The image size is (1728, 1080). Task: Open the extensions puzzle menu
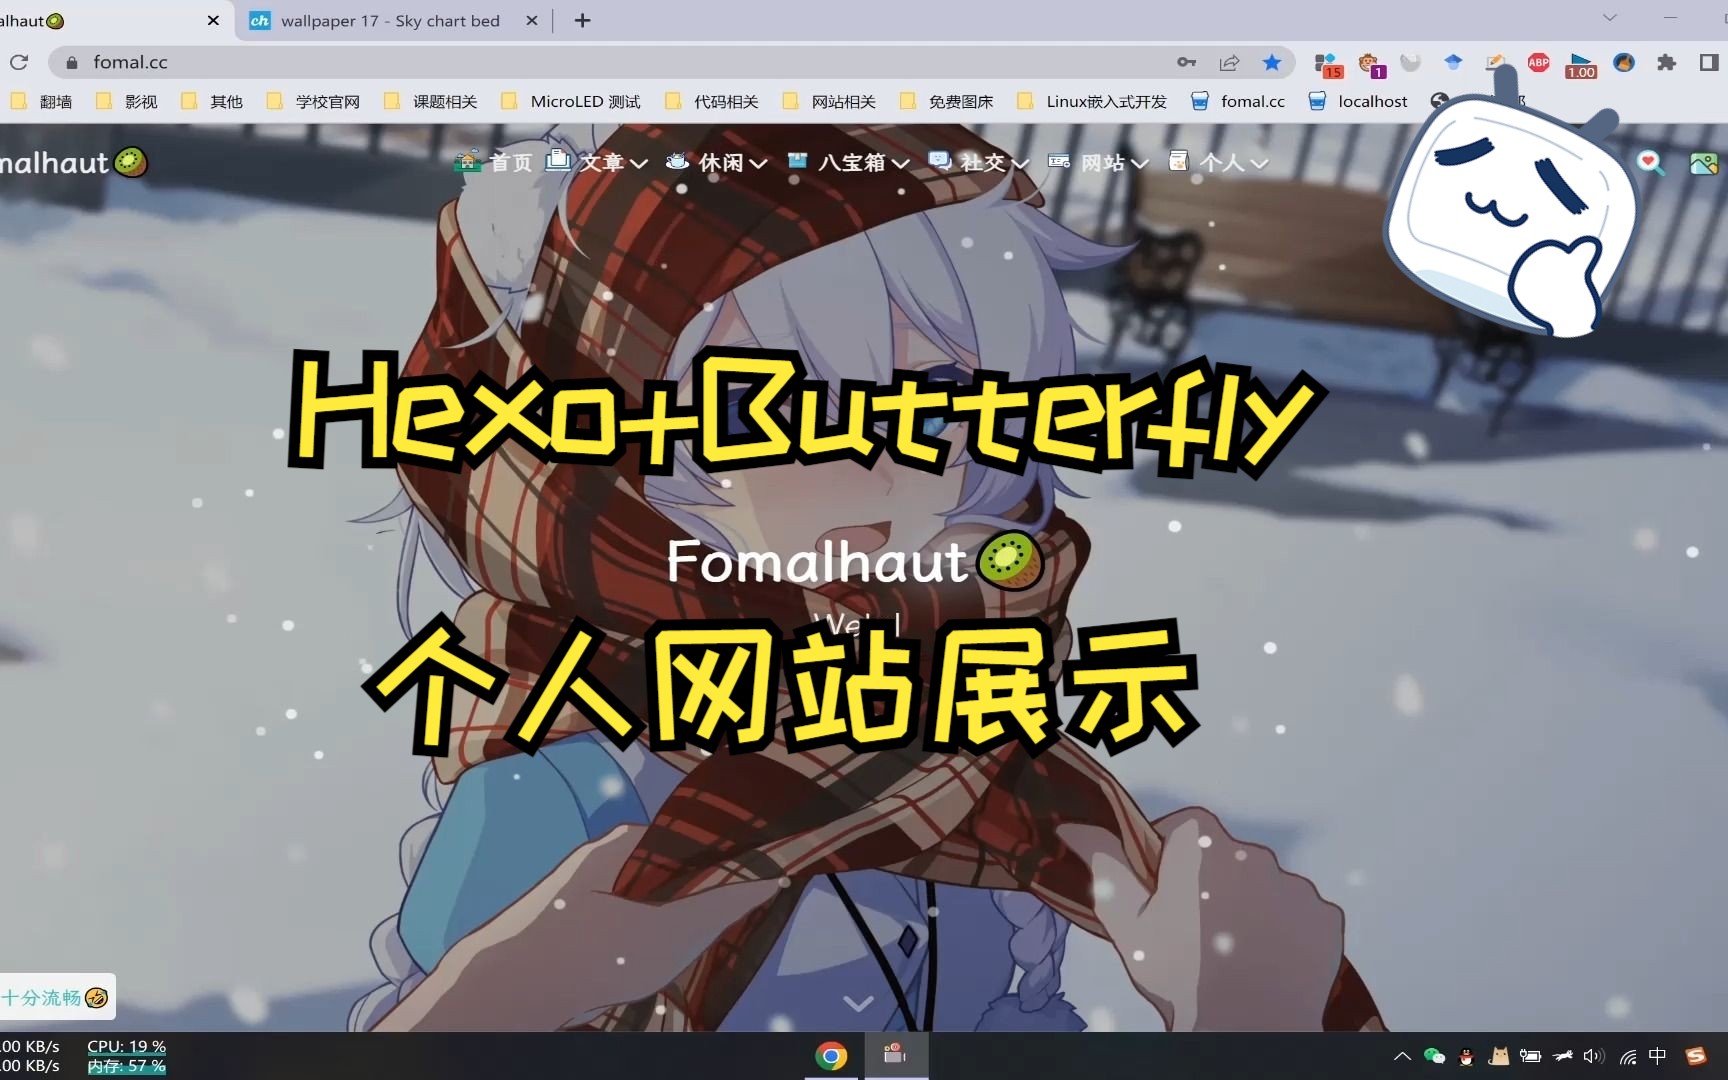click(1666, 62)
